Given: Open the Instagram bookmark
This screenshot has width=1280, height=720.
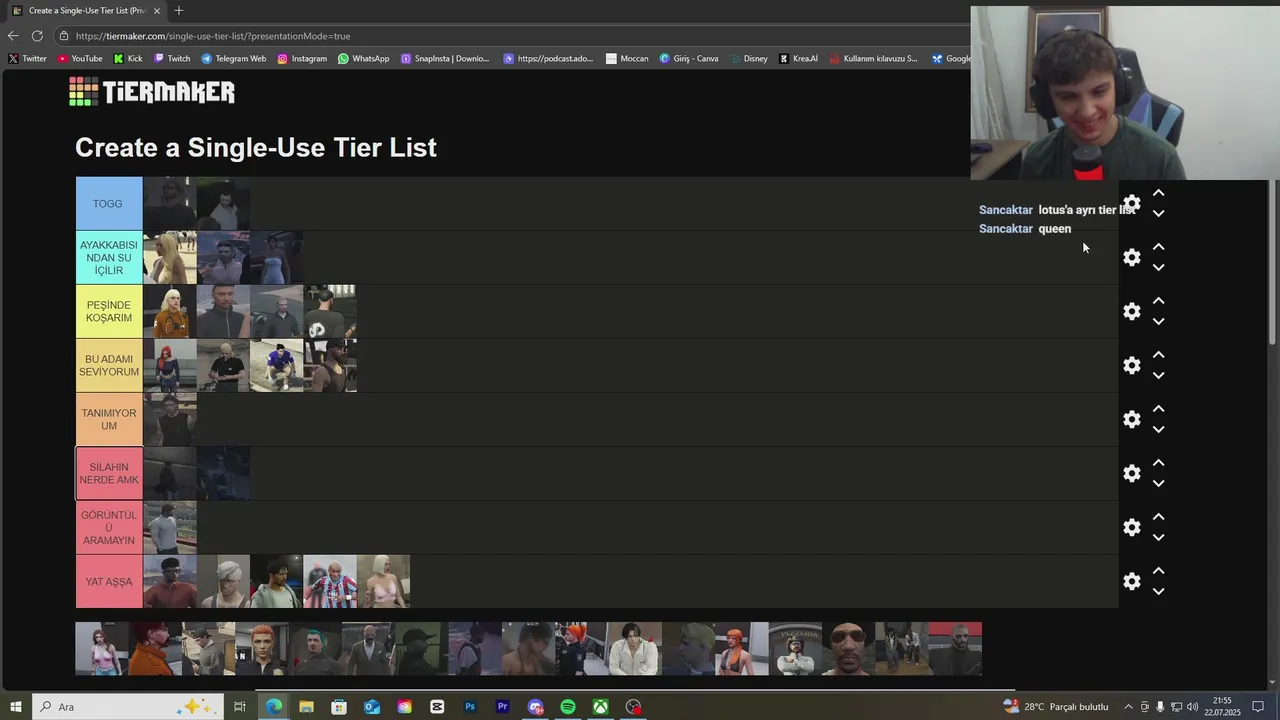Looking at the screenshot, I should coord(302,58).
